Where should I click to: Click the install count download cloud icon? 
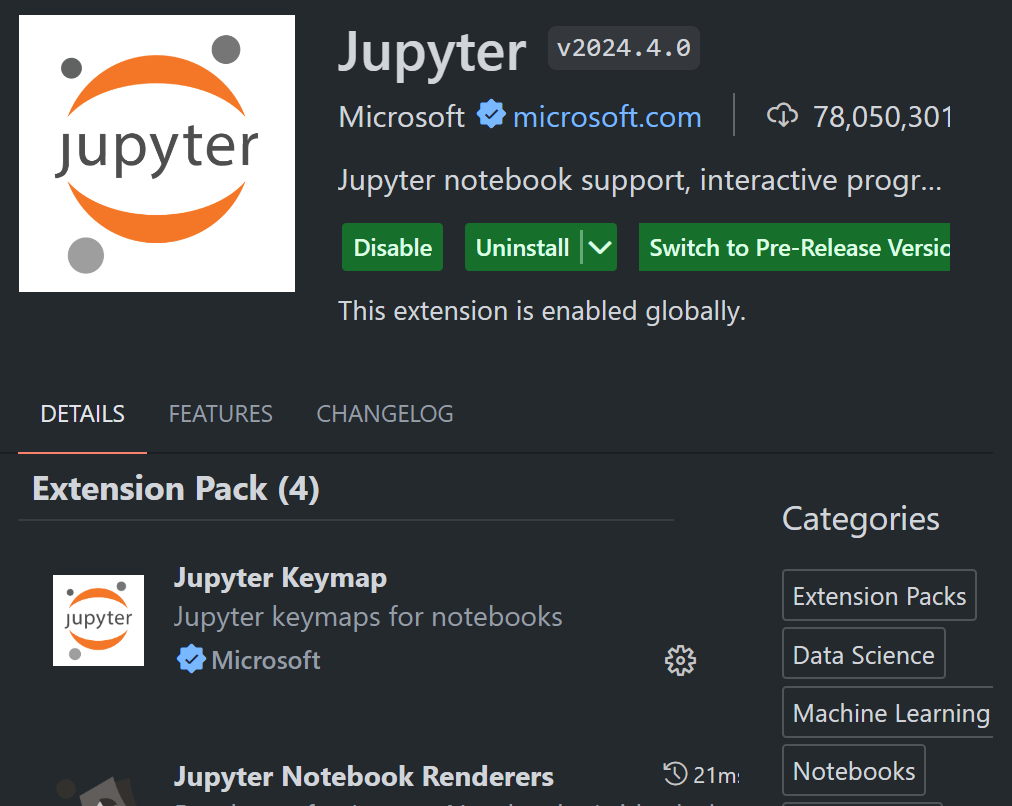pyautogui.click(x=782, y=116)
